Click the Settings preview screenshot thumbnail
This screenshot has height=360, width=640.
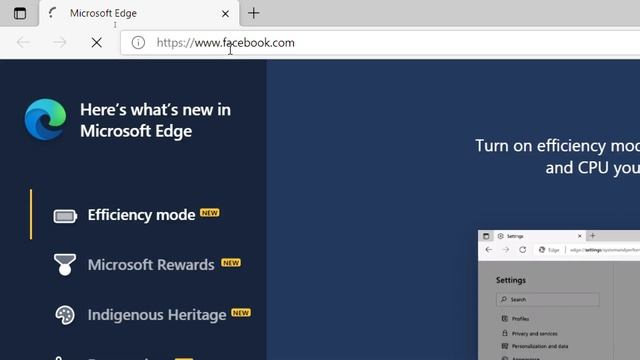(559, 295)
